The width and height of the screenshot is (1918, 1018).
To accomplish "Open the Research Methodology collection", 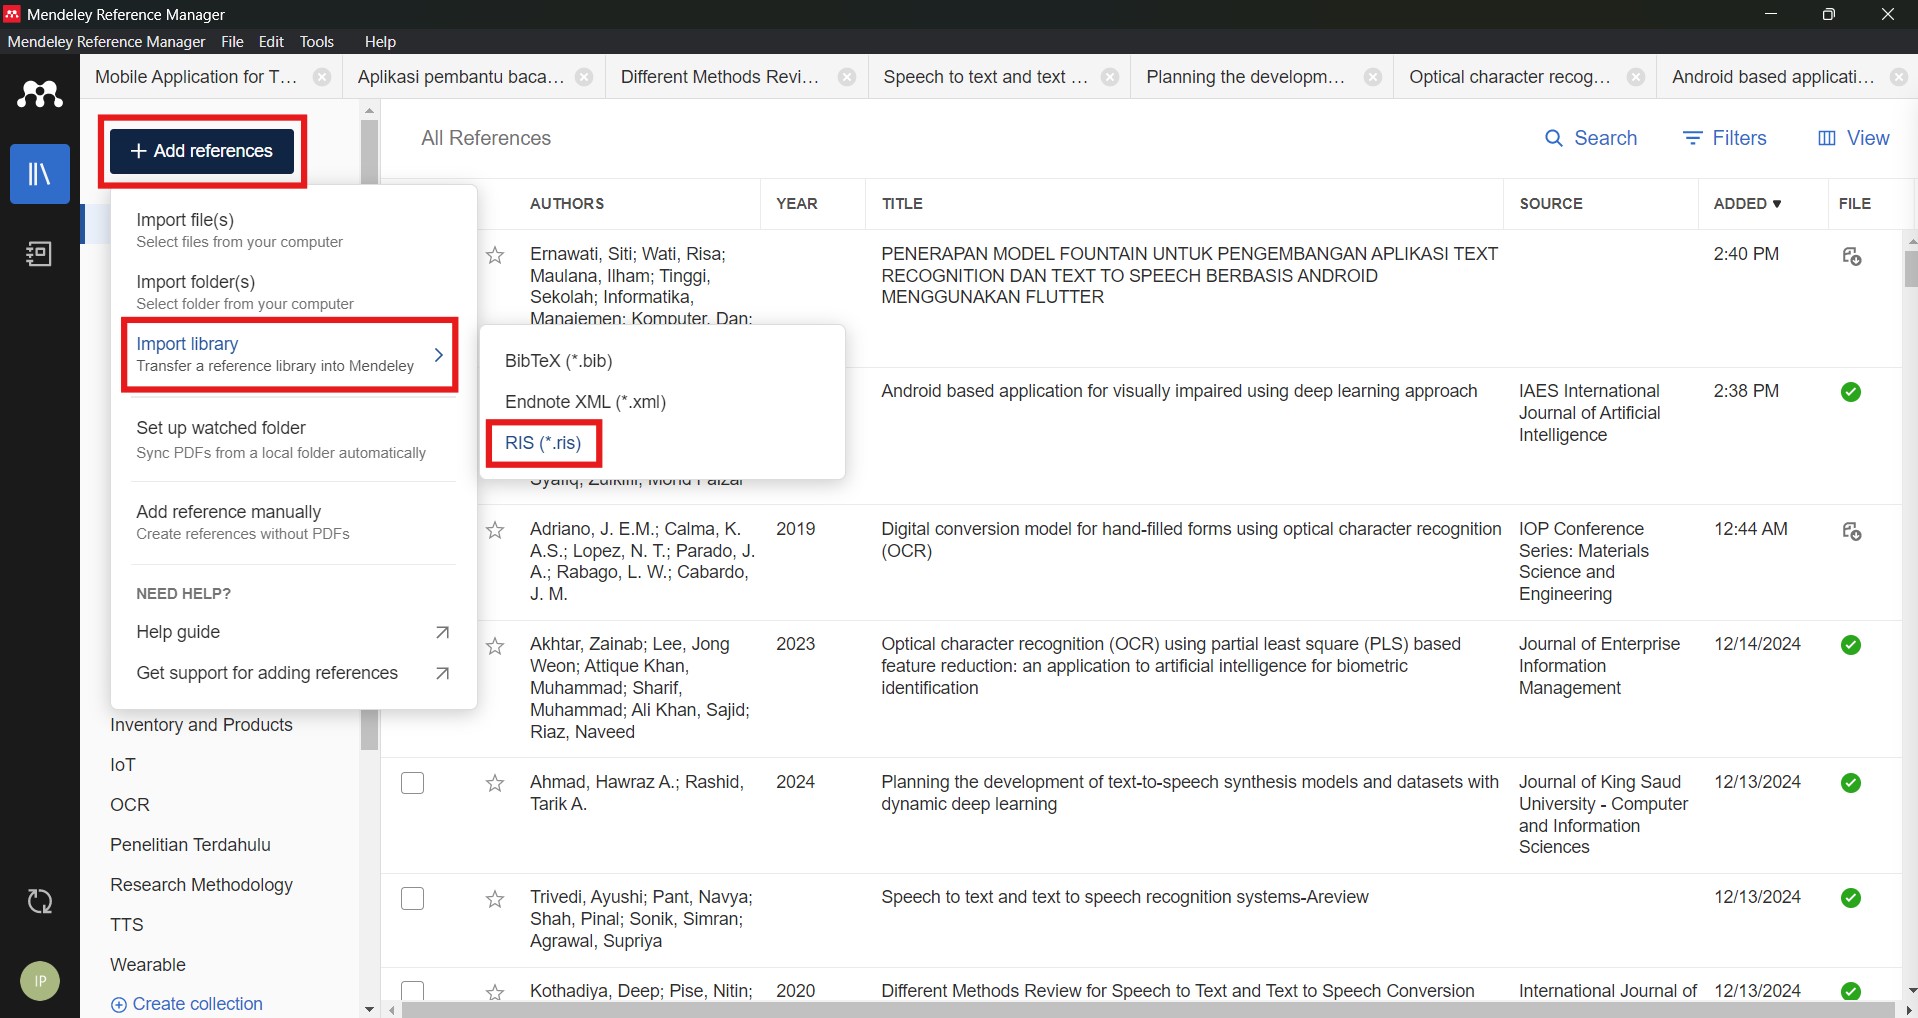I will [201, 885].
